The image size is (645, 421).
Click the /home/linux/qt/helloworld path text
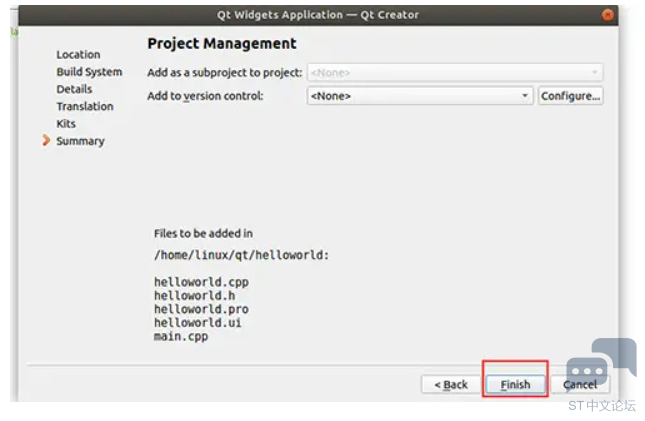click(x=241, y=255)
